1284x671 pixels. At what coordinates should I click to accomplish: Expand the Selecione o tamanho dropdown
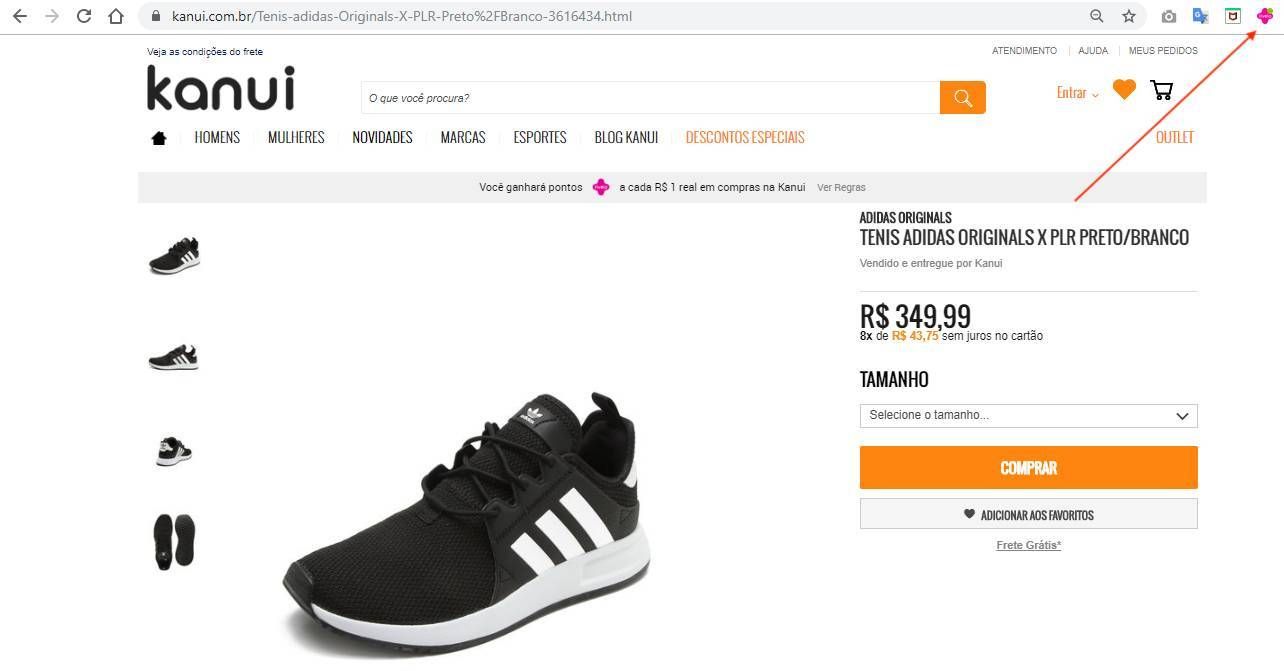point(1028,415)
